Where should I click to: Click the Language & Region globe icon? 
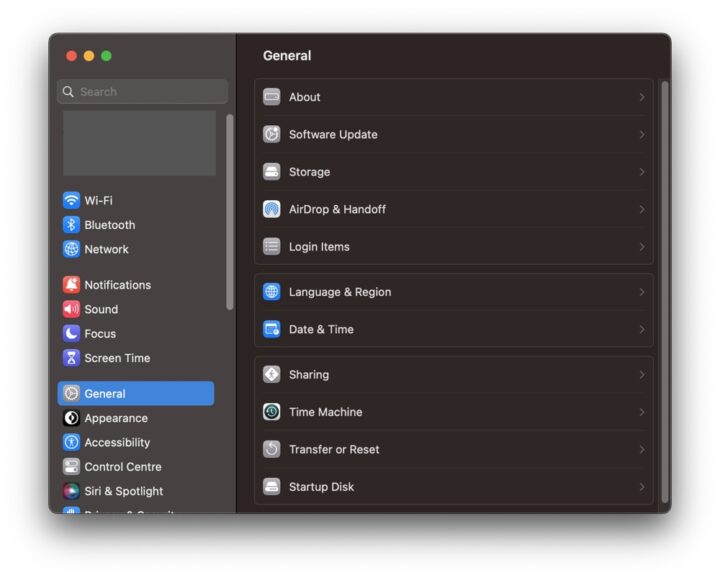[271, 292]
